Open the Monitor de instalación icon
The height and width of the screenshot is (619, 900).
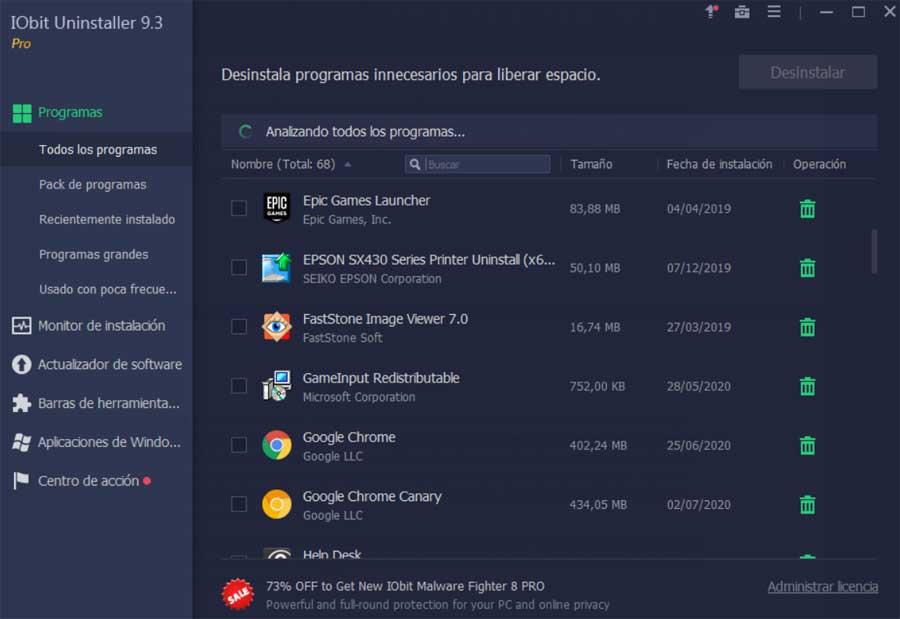(x=21, y=326)
